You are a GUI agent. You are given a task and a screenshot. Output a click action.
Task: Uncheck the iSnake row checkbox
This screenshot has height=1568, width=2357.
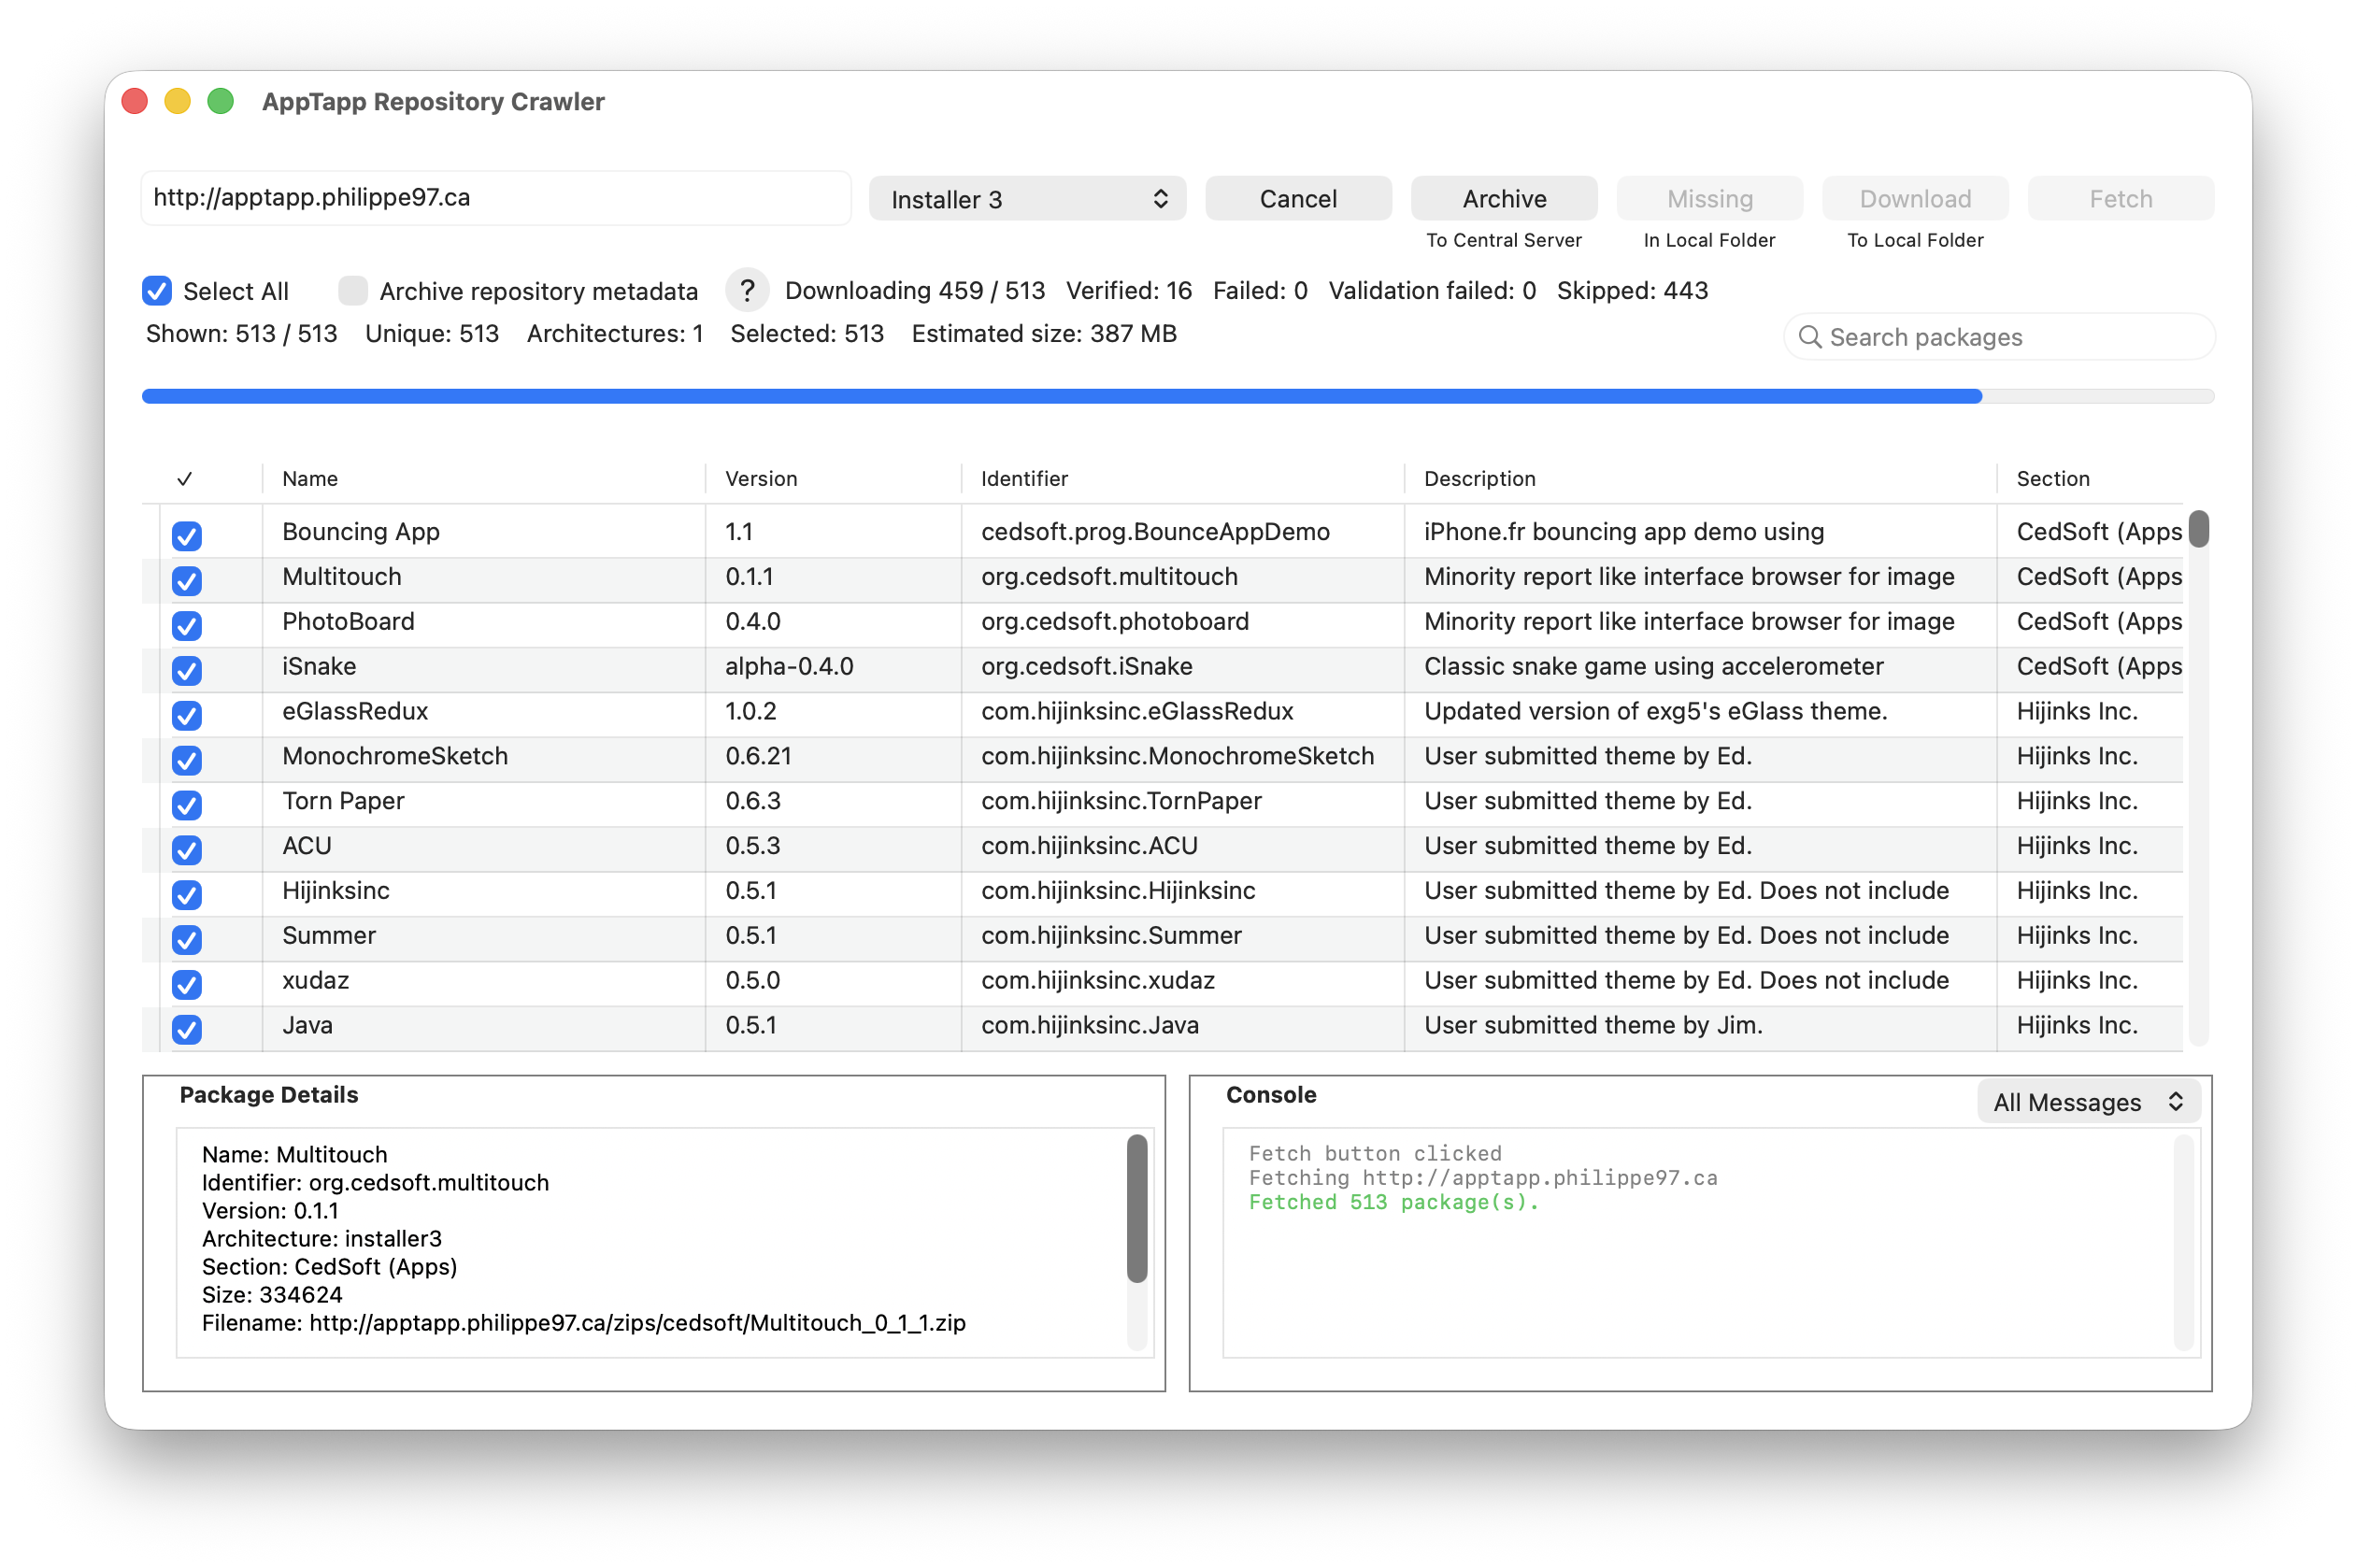point(187,671)
